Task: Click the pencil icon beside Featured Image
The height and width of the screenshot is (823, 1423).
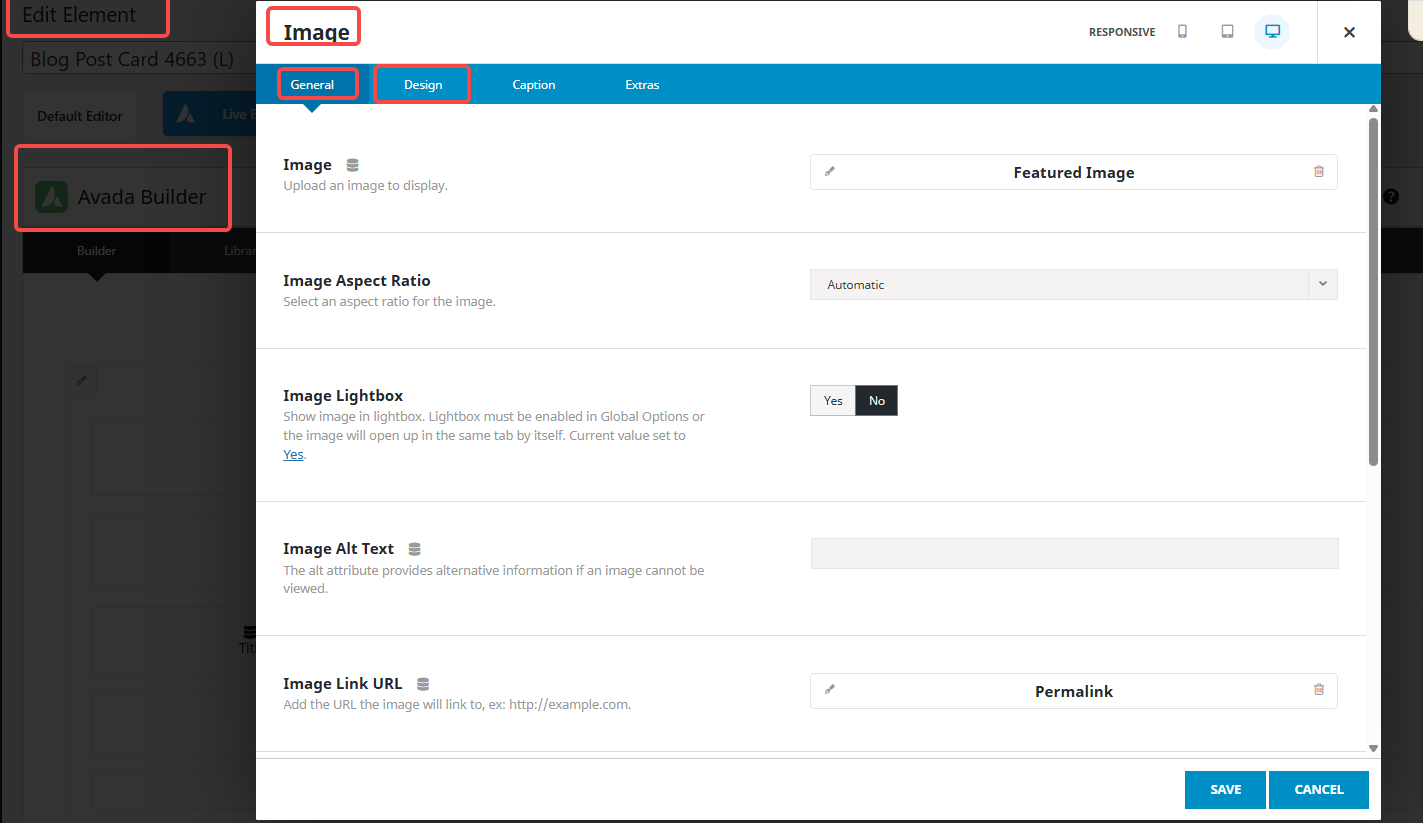Action: click(829, 172)
